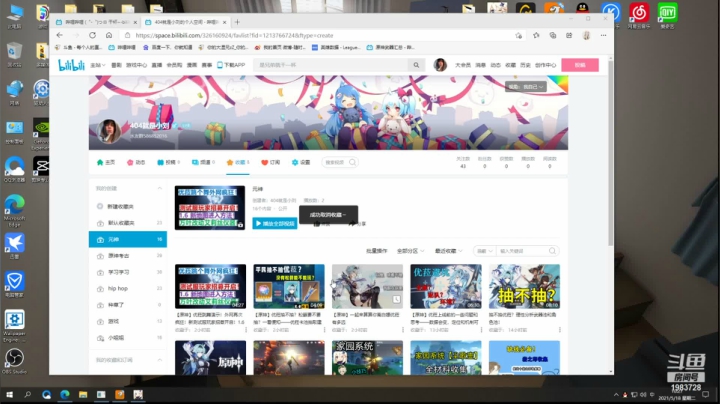Collapse the 我的创建 section
This screenshot has height=404, width=720.
(159, 188)
